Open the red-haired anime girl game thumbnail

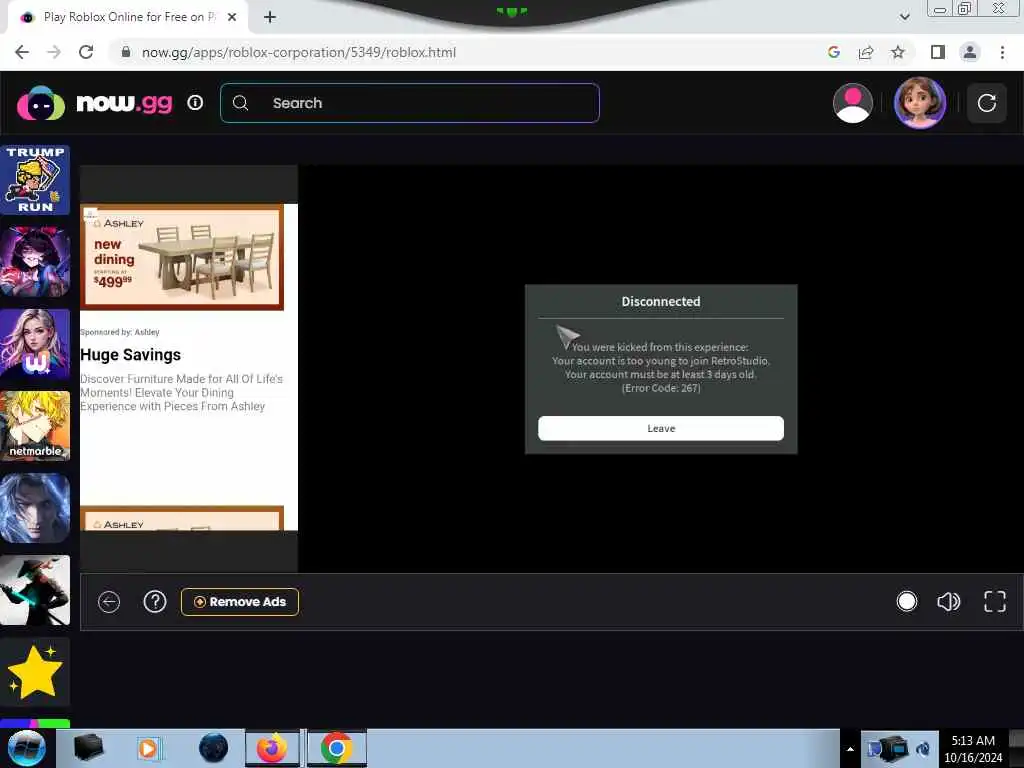[35, 262]
